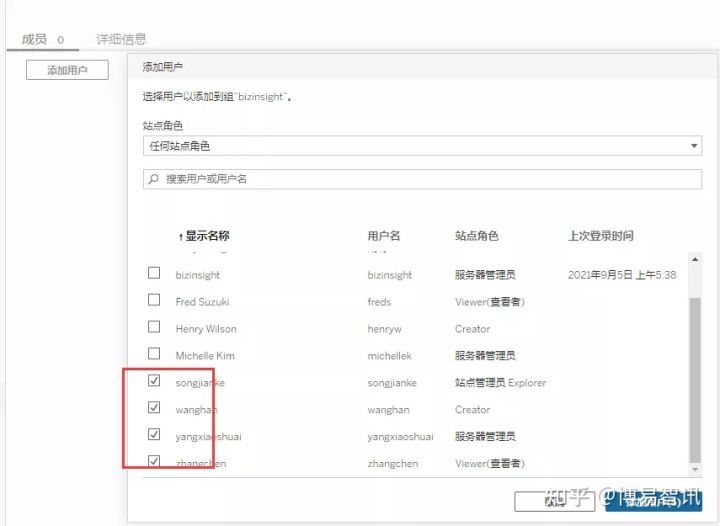Image resolution: width=720 pixels, height=526 pixels.
Task: Uncheck the yangxiaoshuai checkbox
Action: (x=154, y=434)
